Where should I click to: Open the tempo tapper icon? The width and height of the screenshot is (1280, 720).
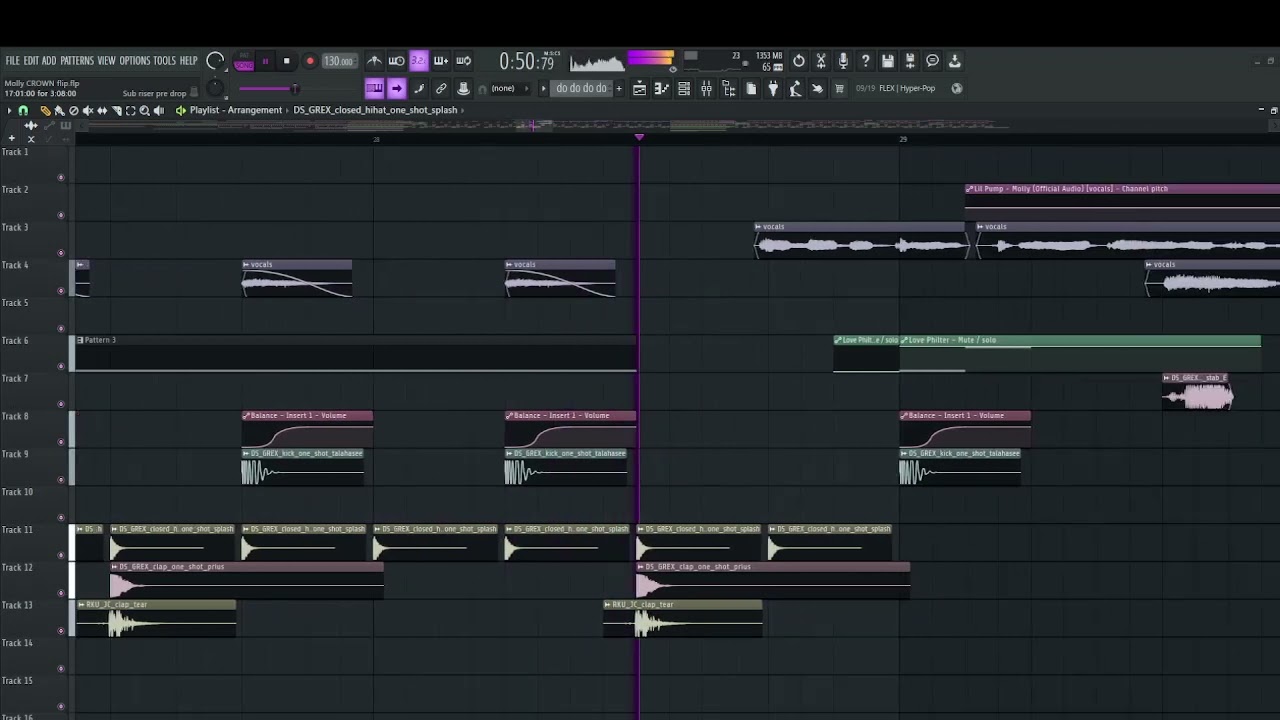click(795, 89)
